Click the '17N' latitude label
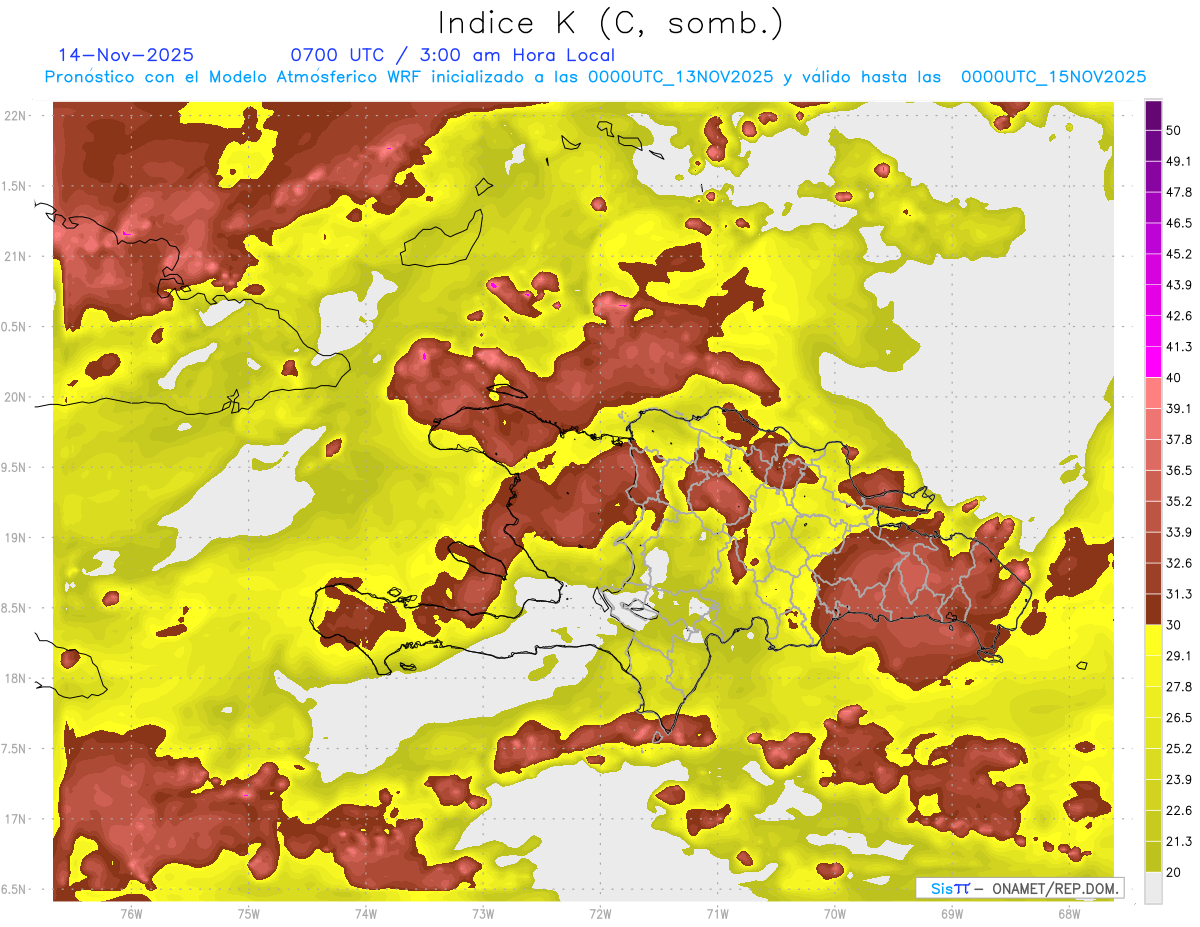 (17, 819)
